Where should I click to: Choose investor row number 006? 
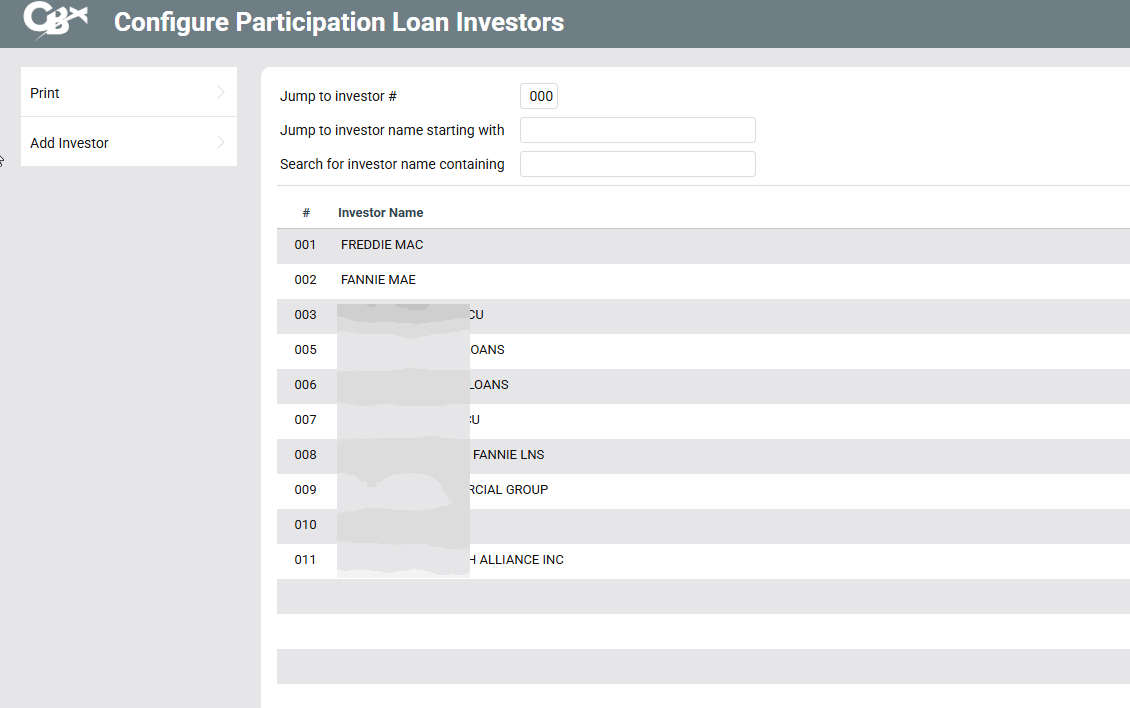click(x=305, y=385)
